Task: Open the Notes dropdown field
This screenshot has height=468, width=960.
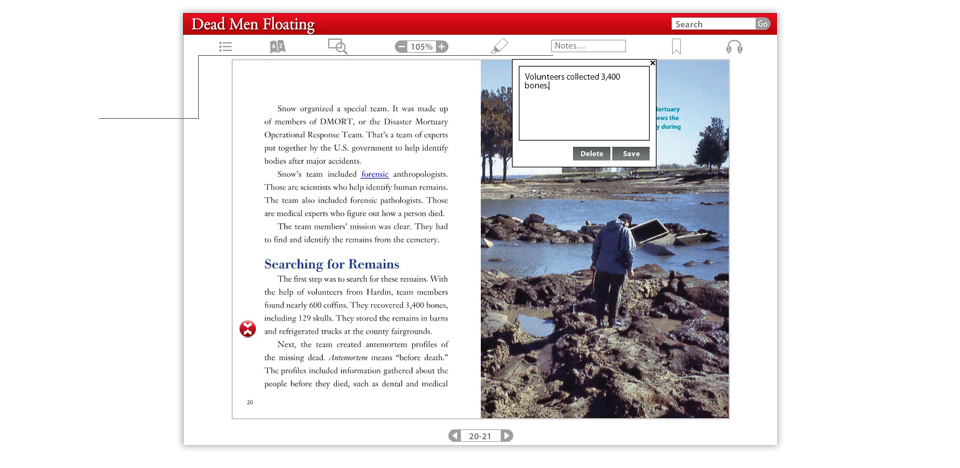Action: tap(588, 46)
